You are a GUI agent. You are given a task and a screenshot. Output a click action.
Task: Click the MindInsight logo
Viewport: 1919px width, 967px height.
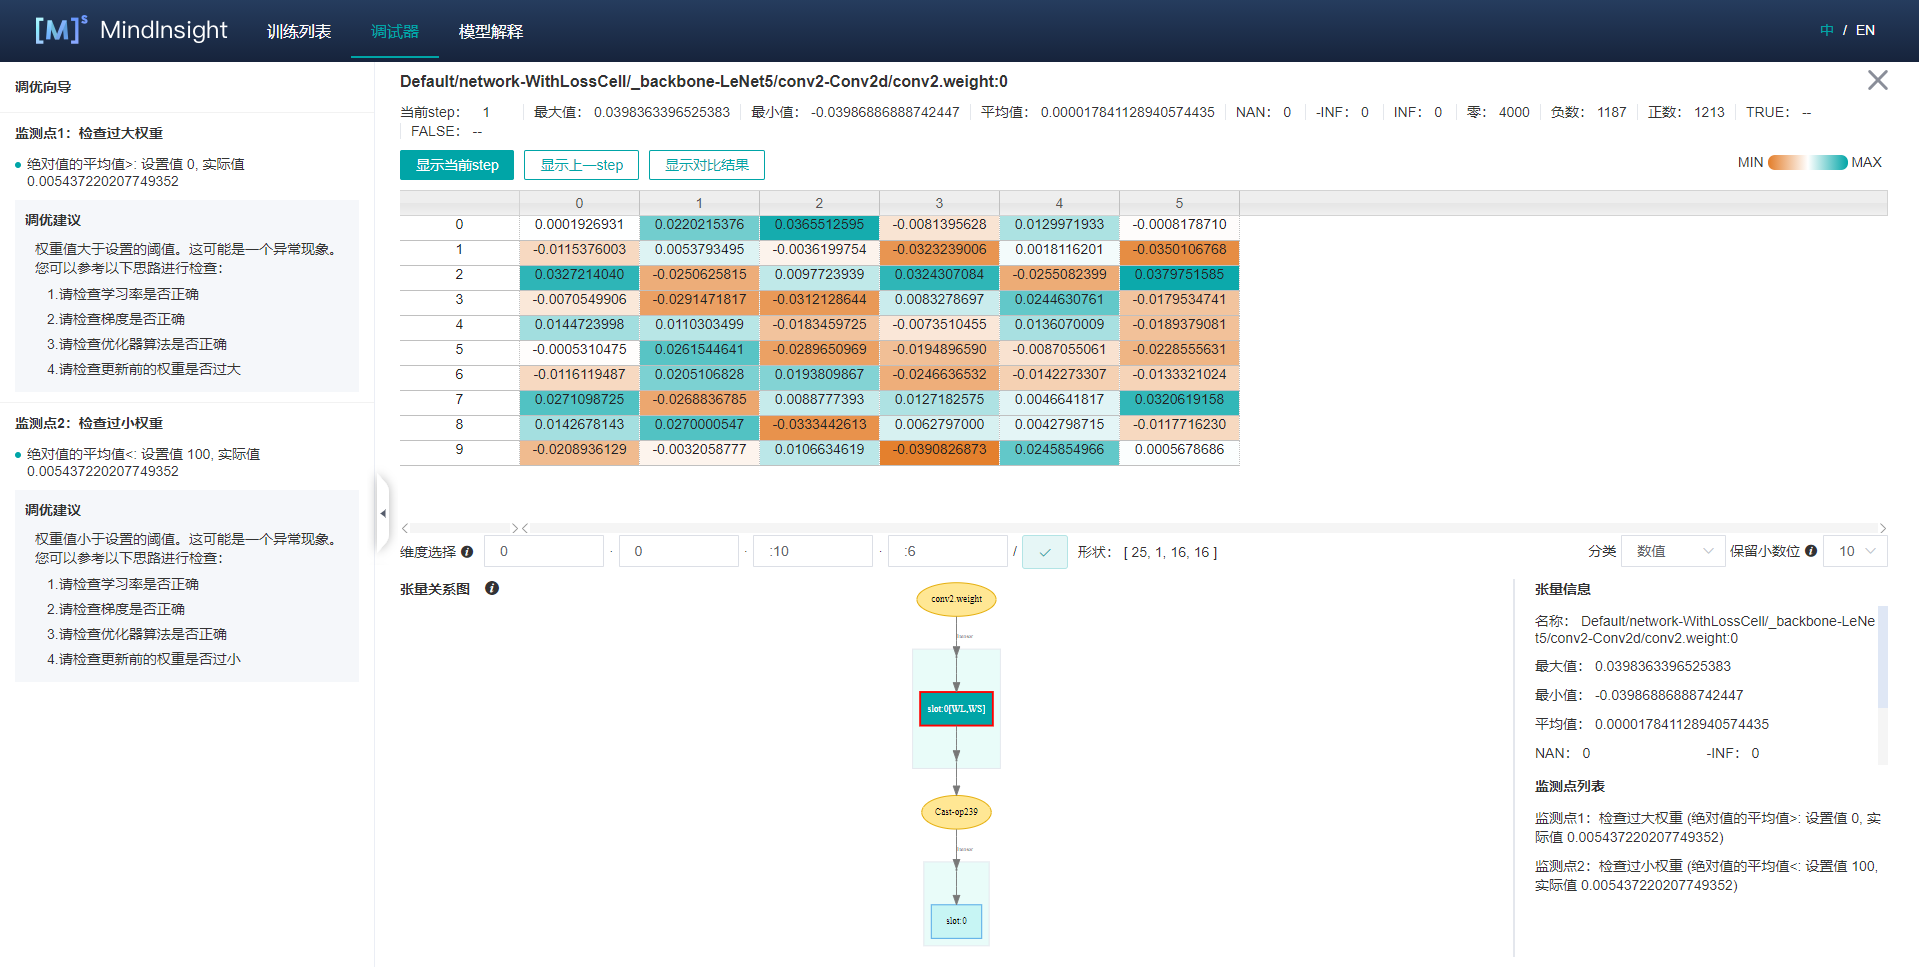point(131,30)
